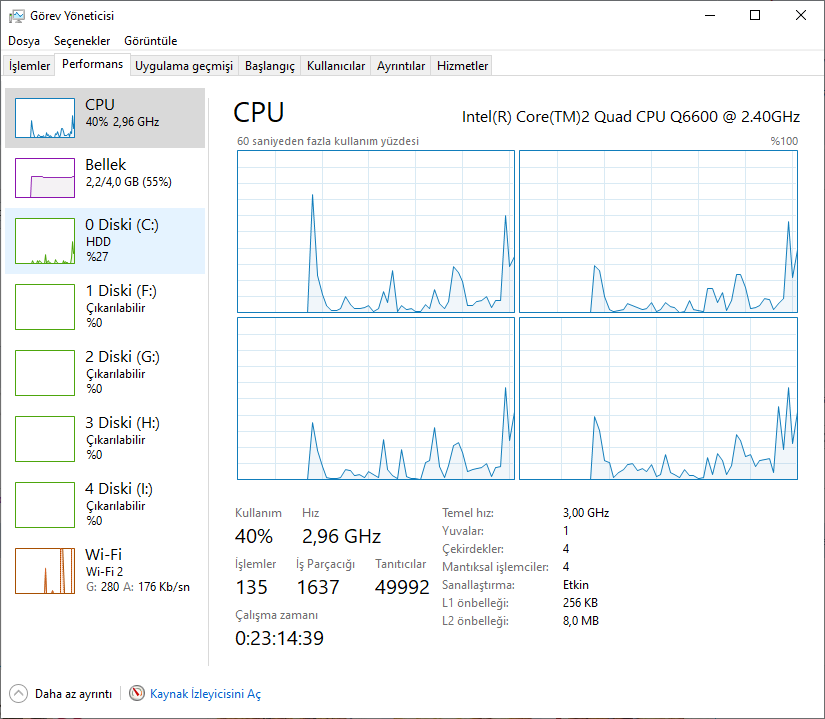
Task: Switch to the Başlangıç tab
Action: pyautogui.click(x=270, y=66)
